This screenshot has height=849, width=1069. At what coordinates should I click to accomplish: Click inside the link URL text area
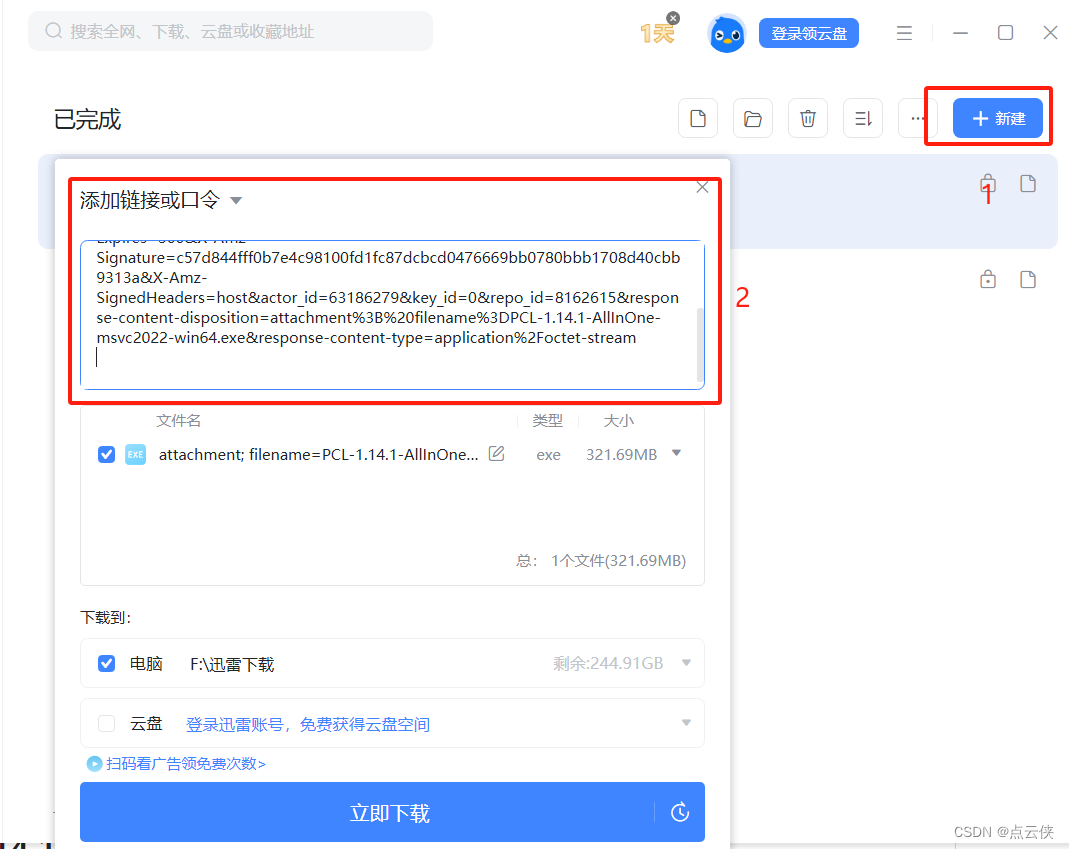point(392,314)
